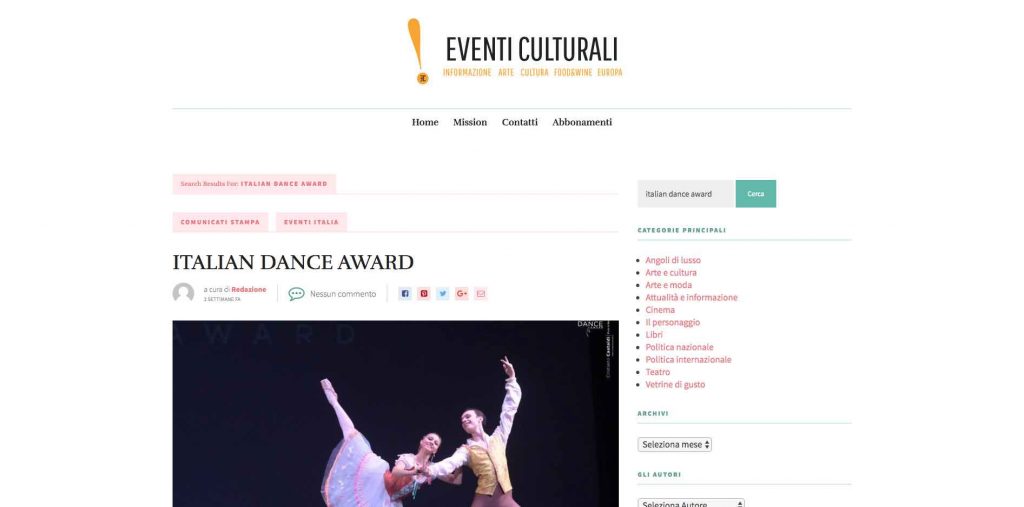Click the Eventi Culturali exclamation logo

417,51
